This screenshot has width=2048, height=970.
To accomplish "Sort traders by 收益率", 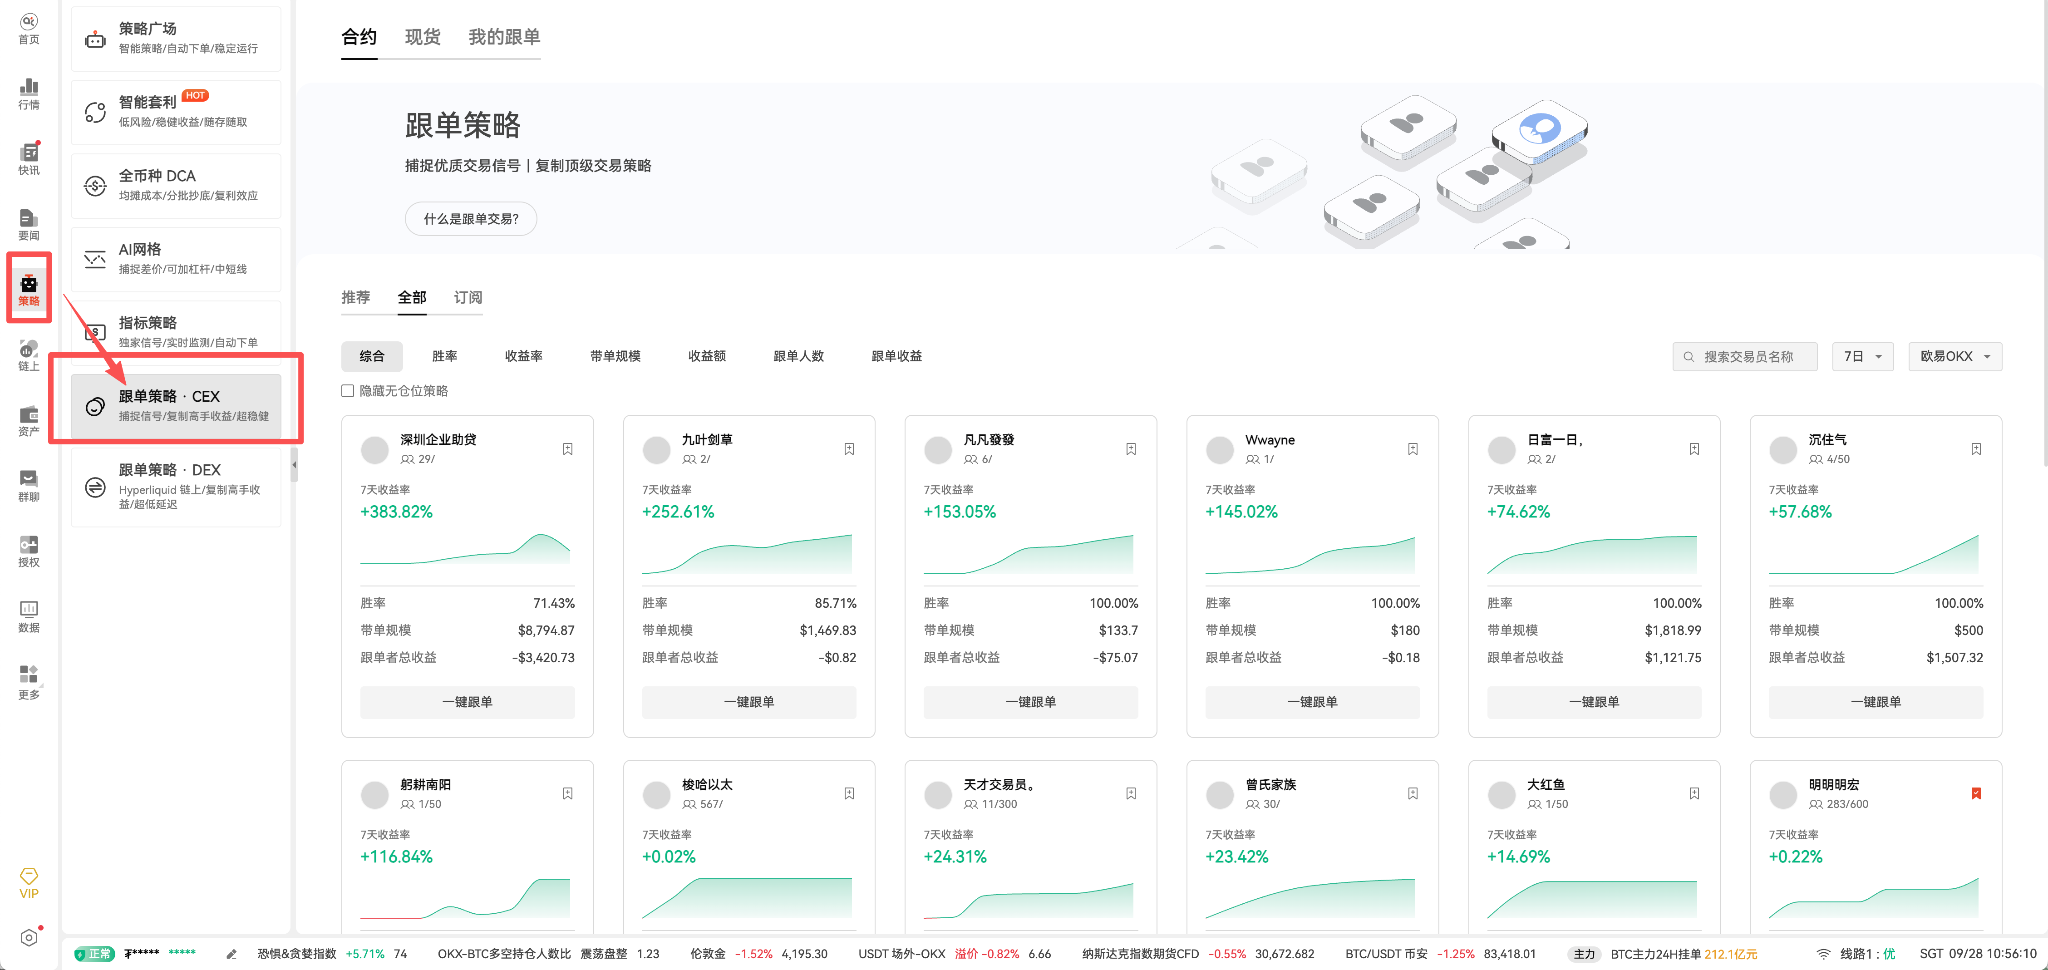I will (x=524, y=356).
